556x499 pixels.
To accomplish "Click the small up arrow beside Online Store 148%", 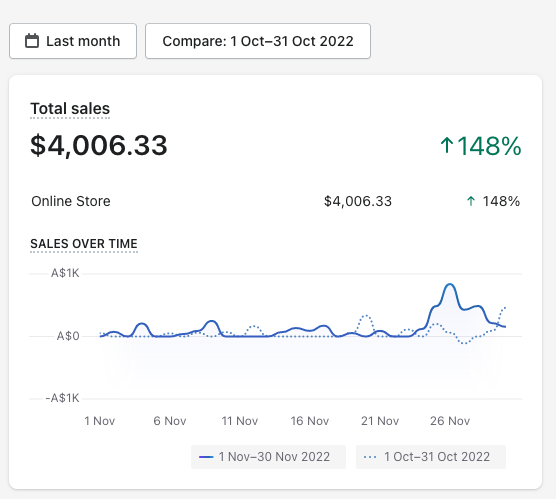I will [471, 201].
